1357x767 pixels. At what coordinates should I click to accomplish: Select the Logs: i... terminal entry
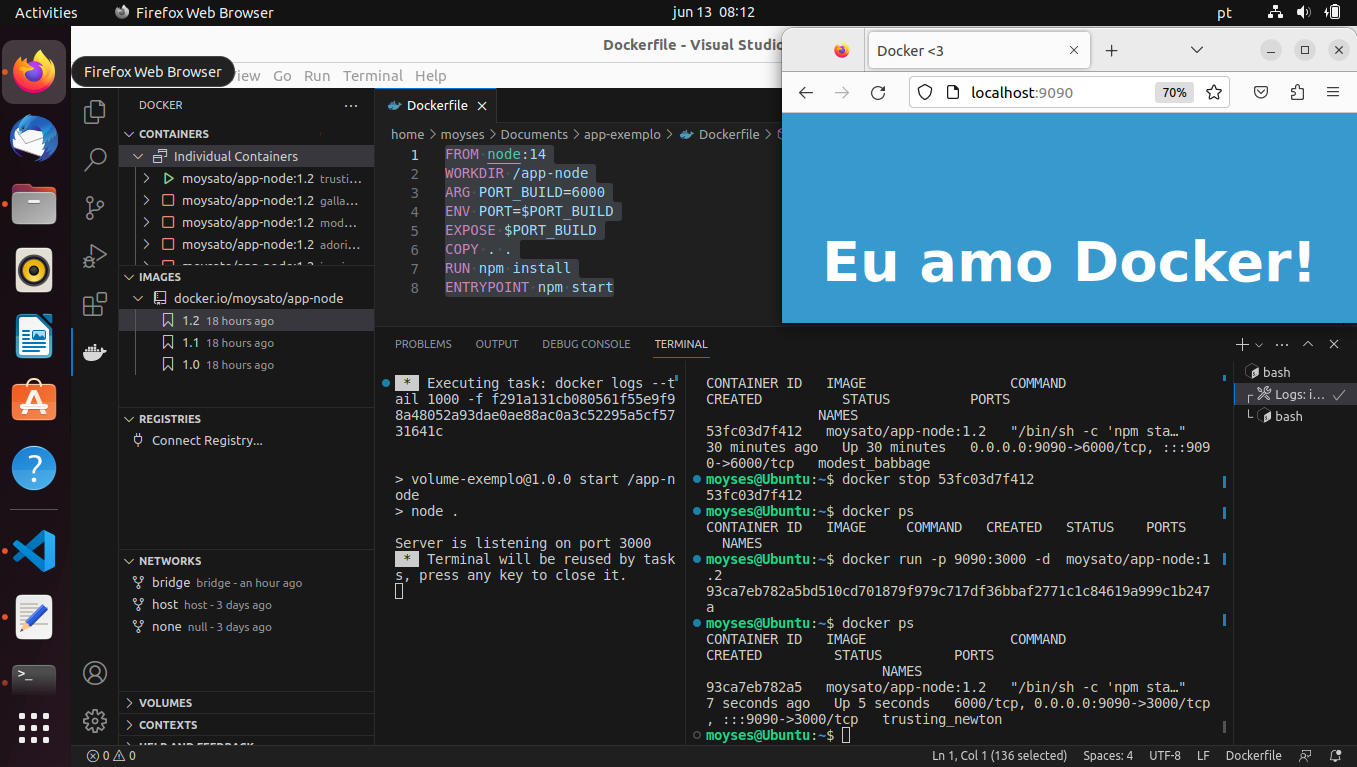pyautogui.click(x=1293, y=395)
